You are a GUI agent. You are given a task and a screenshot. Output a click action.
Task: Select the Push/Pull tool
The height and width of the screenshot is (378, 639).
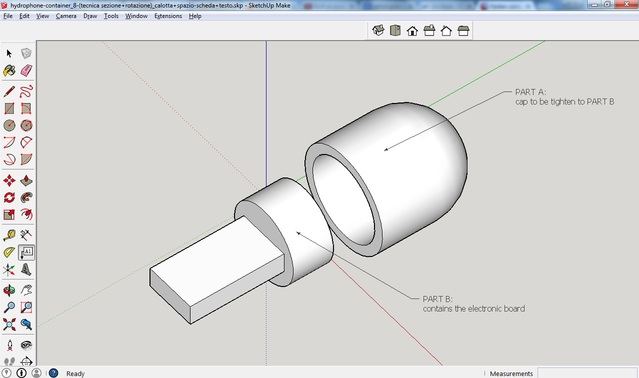pyautogui.click(x=26, y=180)
